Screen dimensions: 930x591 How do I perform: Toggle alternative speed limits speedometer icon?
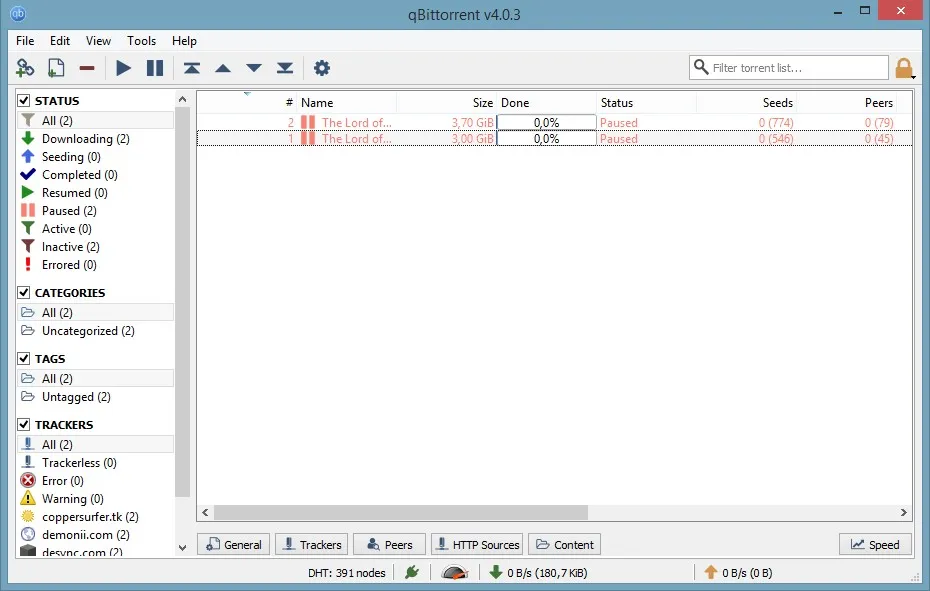455,573
